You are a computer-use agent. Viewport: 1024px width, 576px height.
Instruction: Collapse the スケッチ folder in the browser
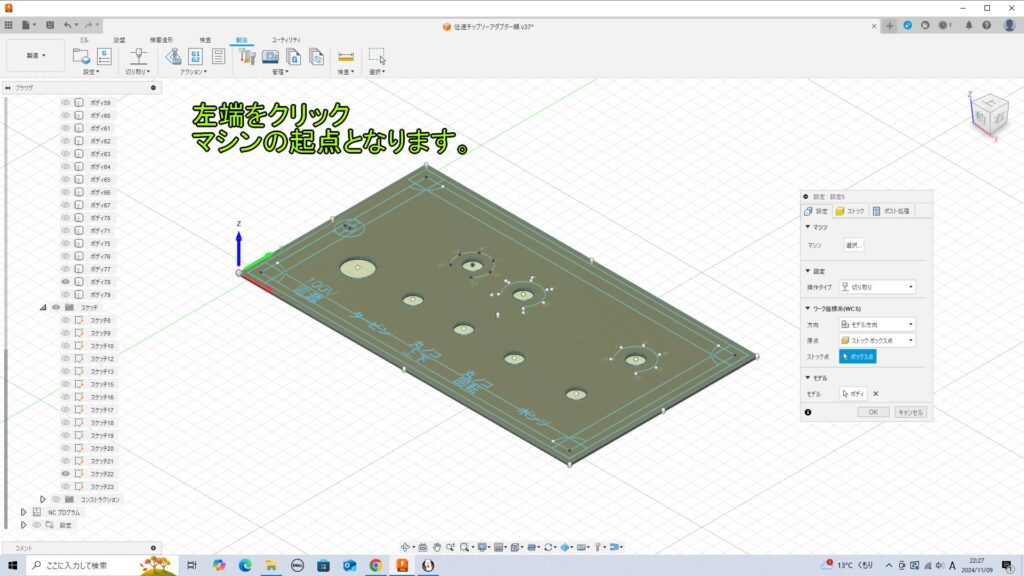[43, 308]
